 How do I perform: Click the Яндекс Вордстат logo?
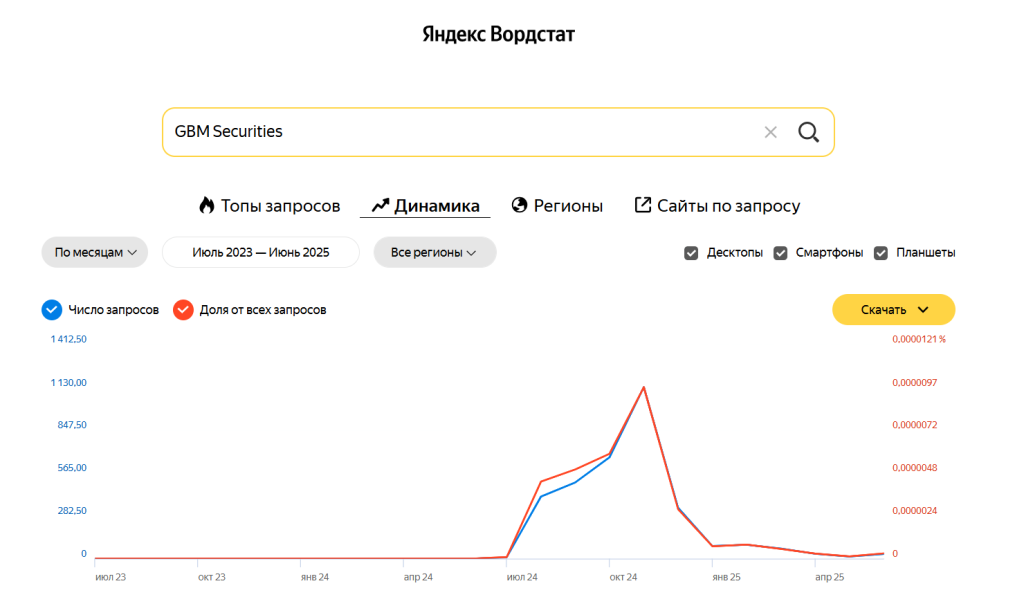click(499, 35)
